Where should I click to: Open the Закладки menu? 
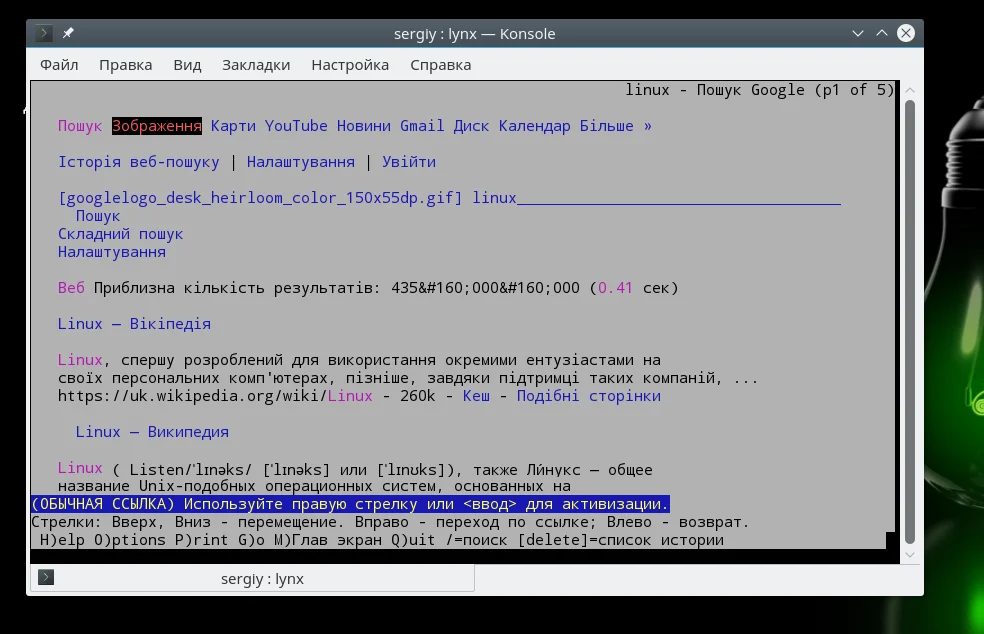[x=256, y=65]
